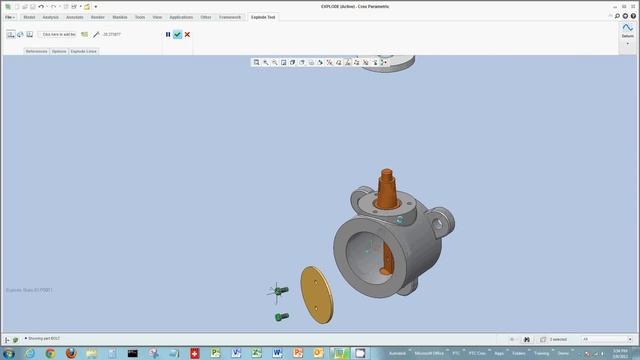640x360 pixels.
Task: Click the Zoom In icon in graphics toolbar
Action: [266, 62]
